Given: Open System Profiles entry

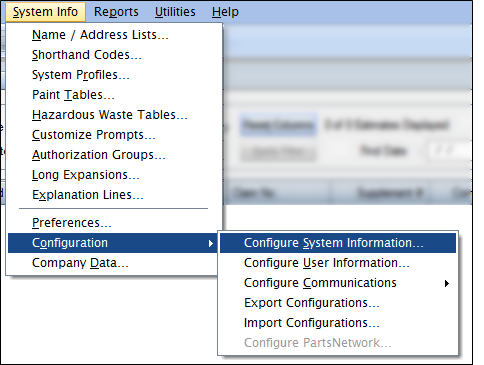Looking at the screenshot, I should 115,75.
